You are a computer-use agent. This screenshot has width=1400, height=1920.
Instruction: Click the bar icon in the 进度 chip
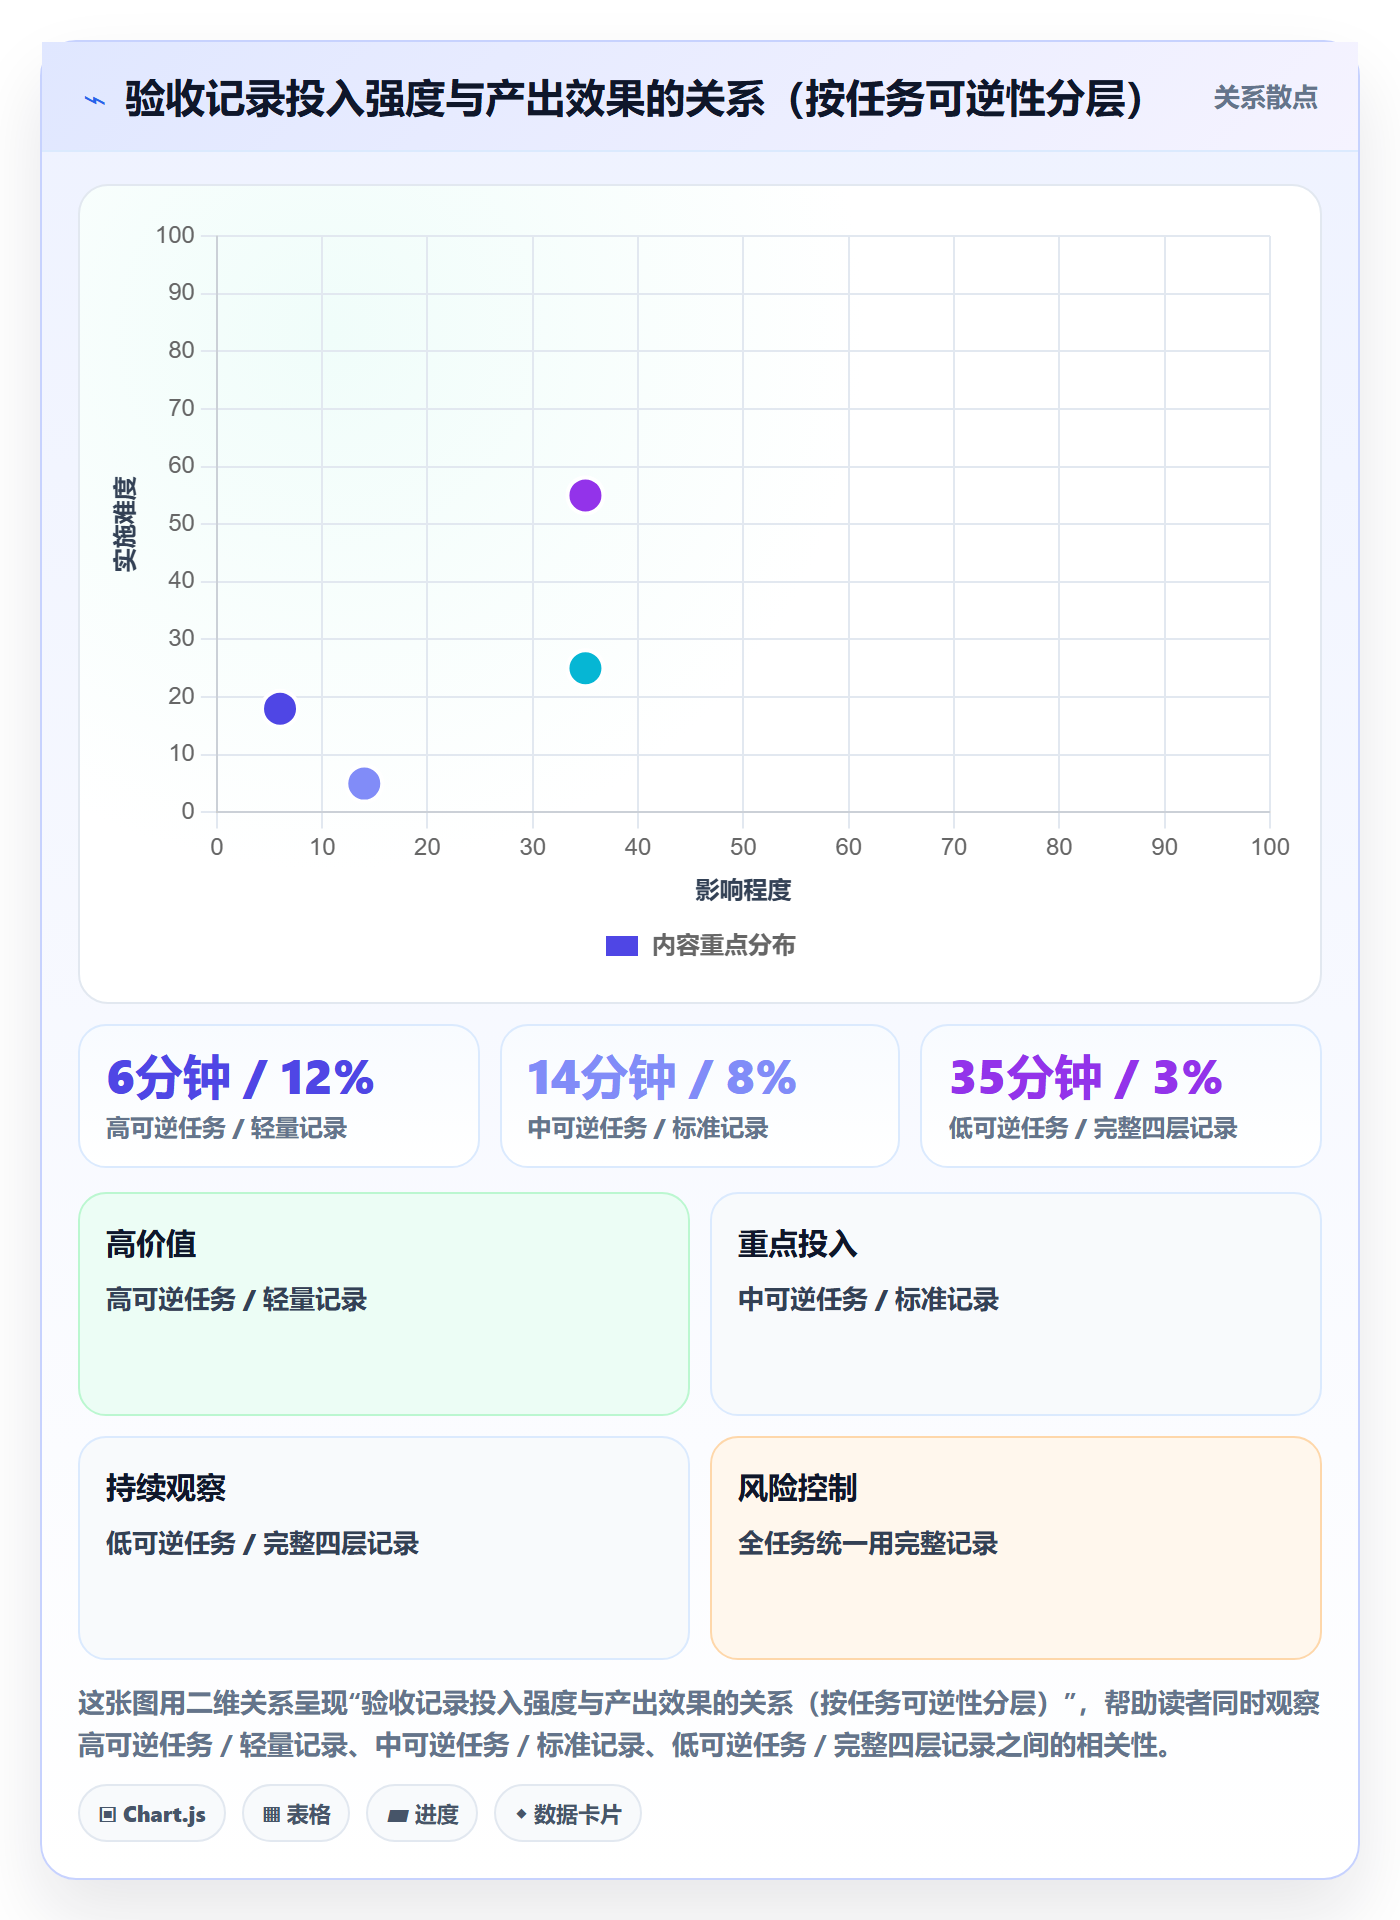pos(397,1816)
